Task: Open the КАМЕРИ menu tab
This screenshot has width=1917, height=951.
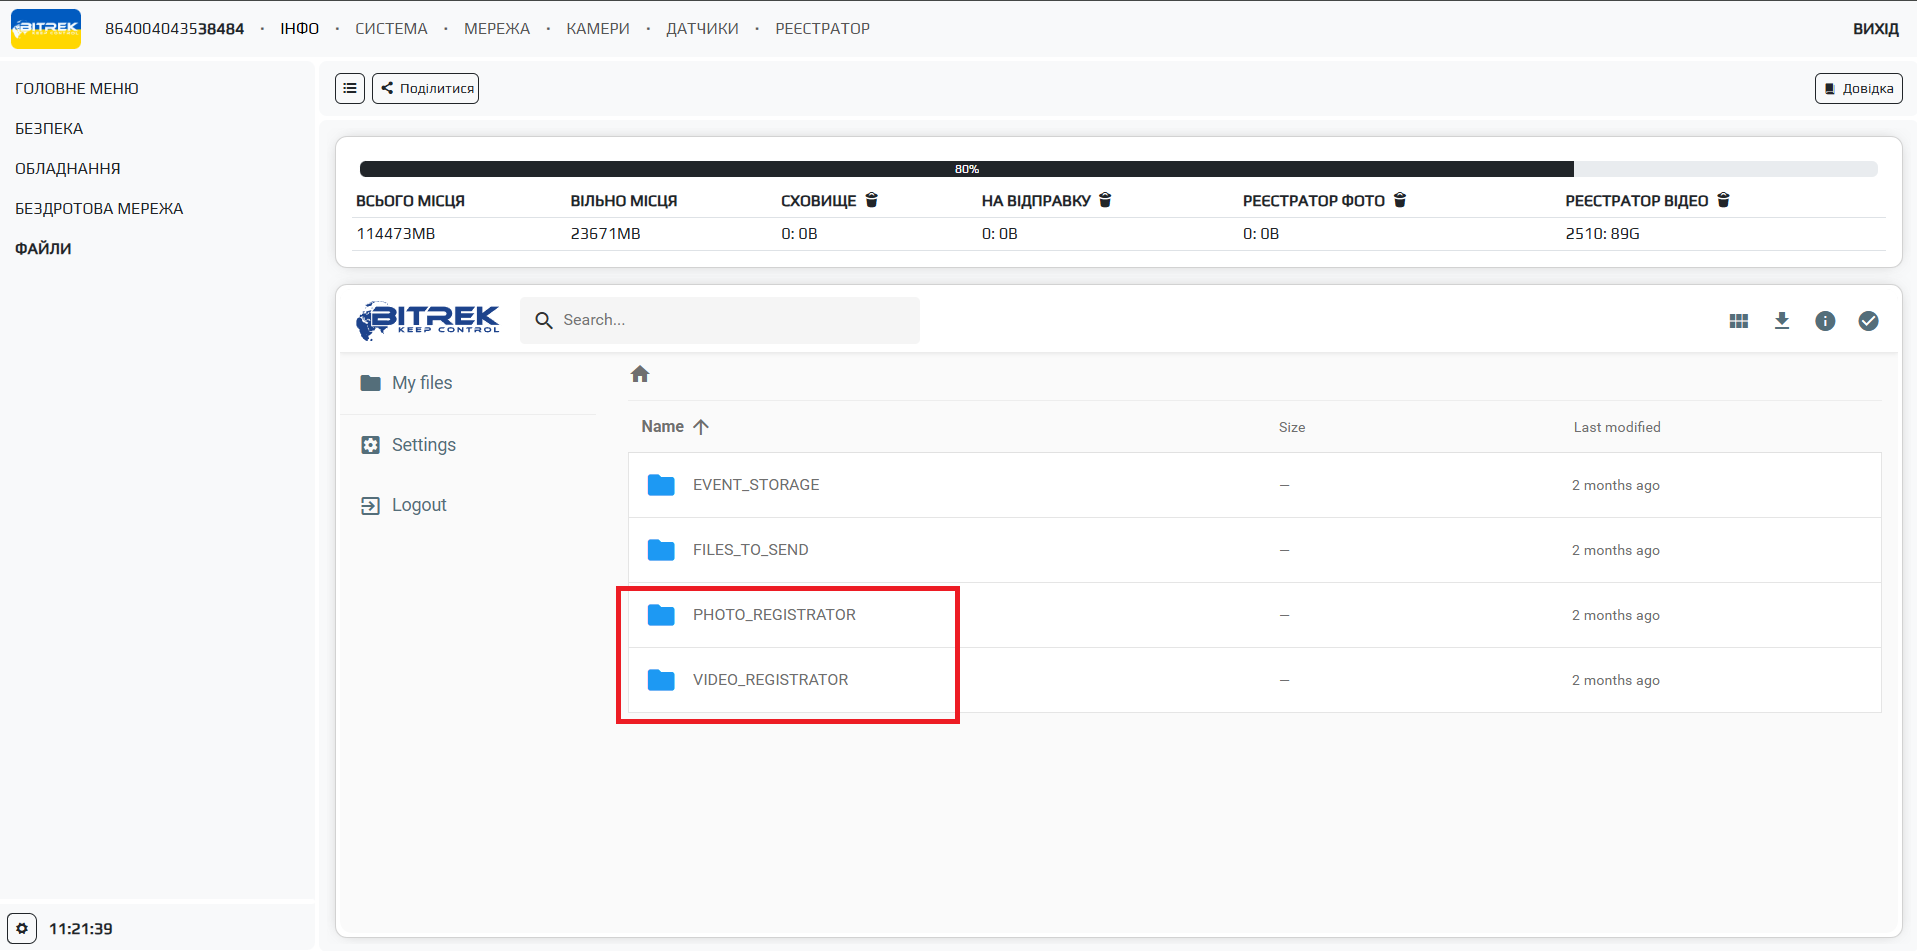Action: (597, 29)
